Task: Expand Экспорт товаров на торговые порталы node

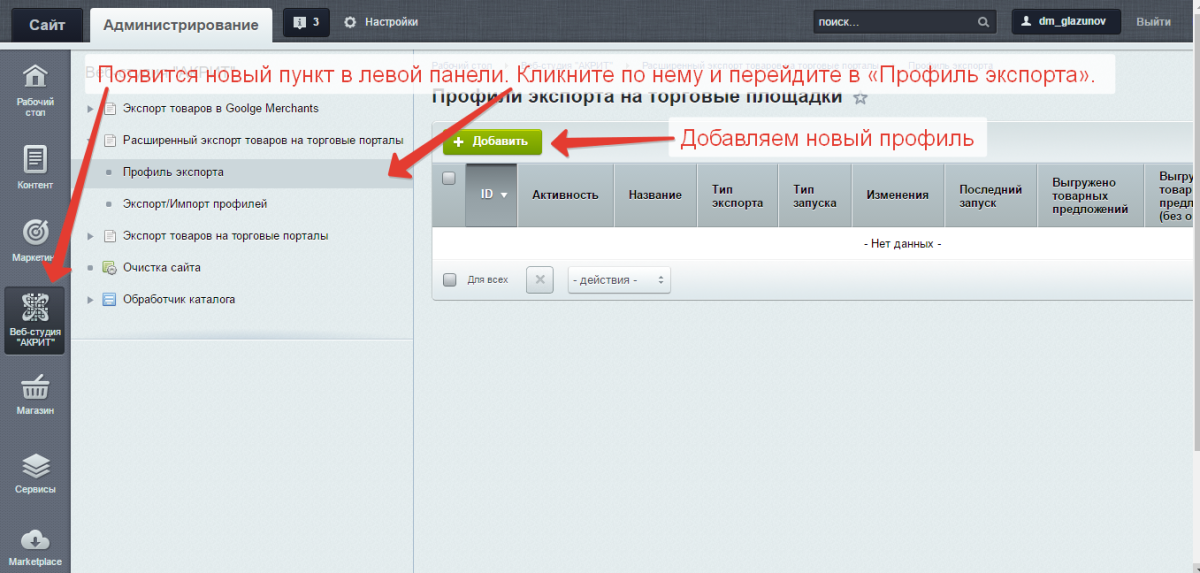Action: [x=91, y=236]
